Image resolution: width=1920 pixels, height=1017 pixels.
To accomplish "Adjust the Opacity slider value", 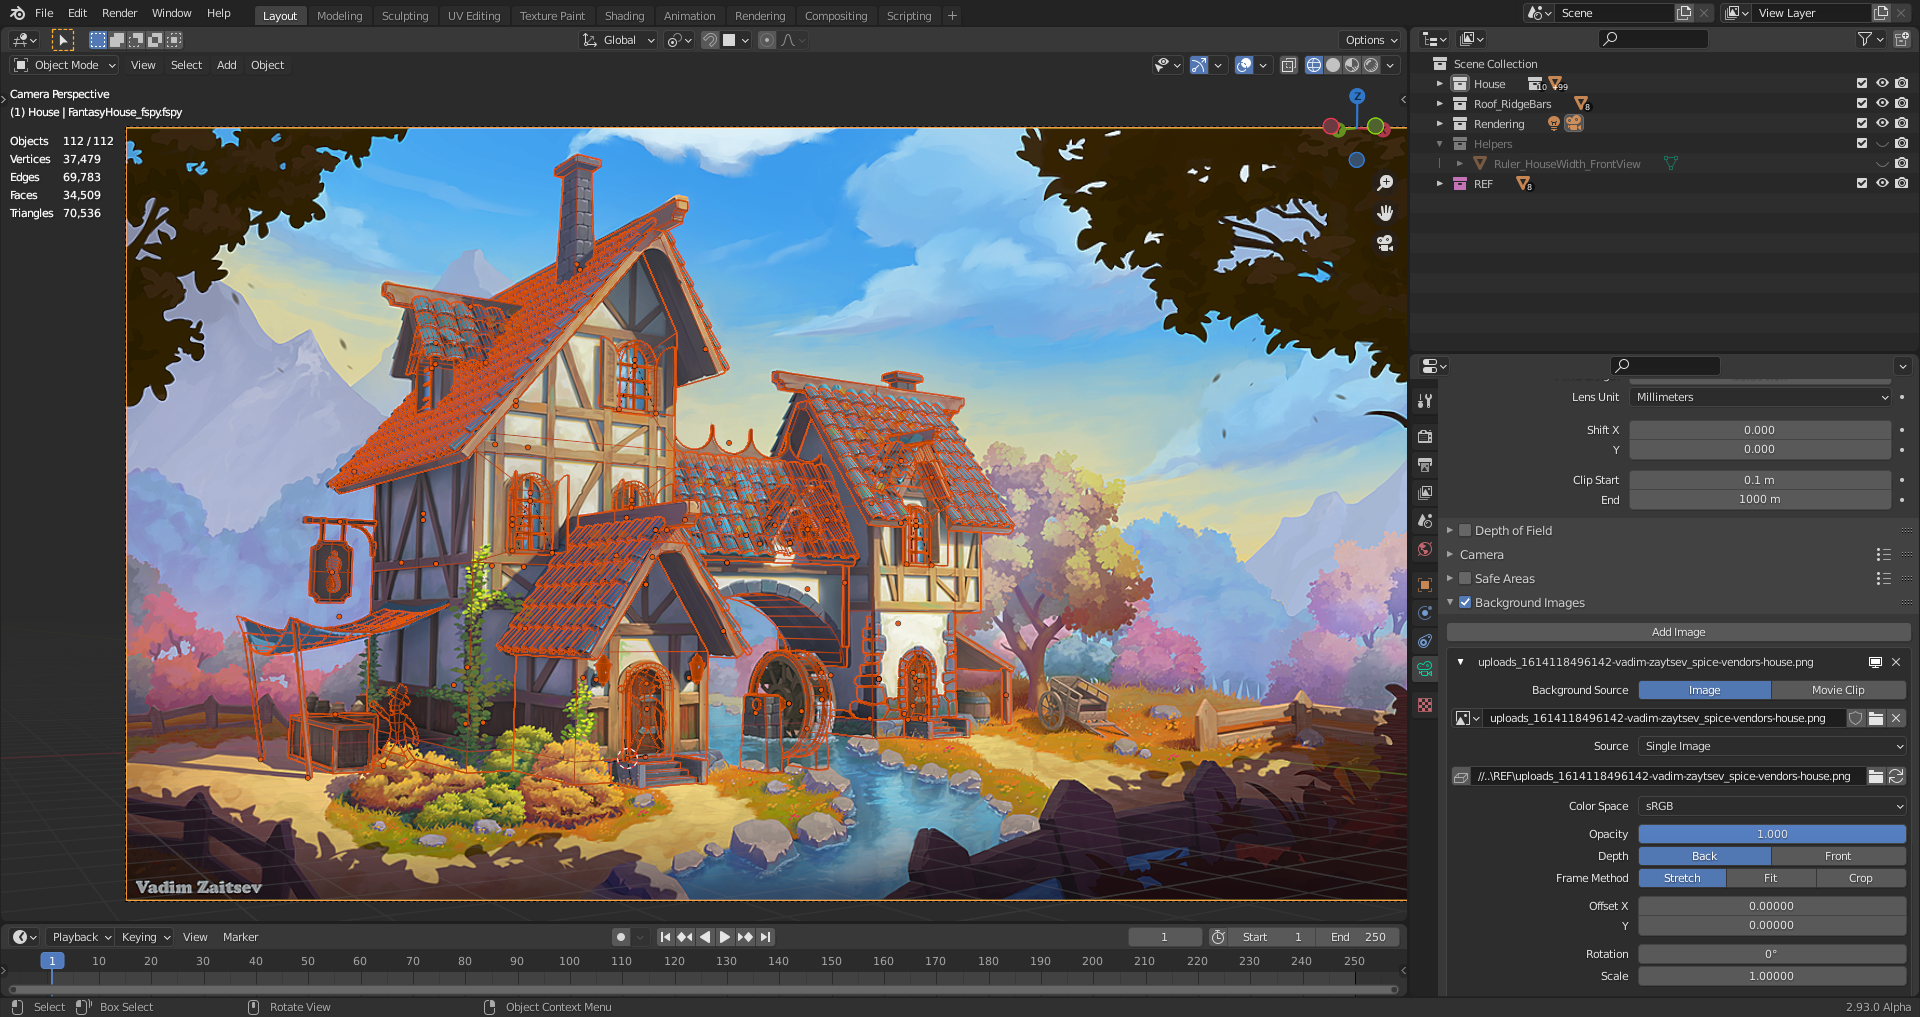I will [x=1772, y=834].
